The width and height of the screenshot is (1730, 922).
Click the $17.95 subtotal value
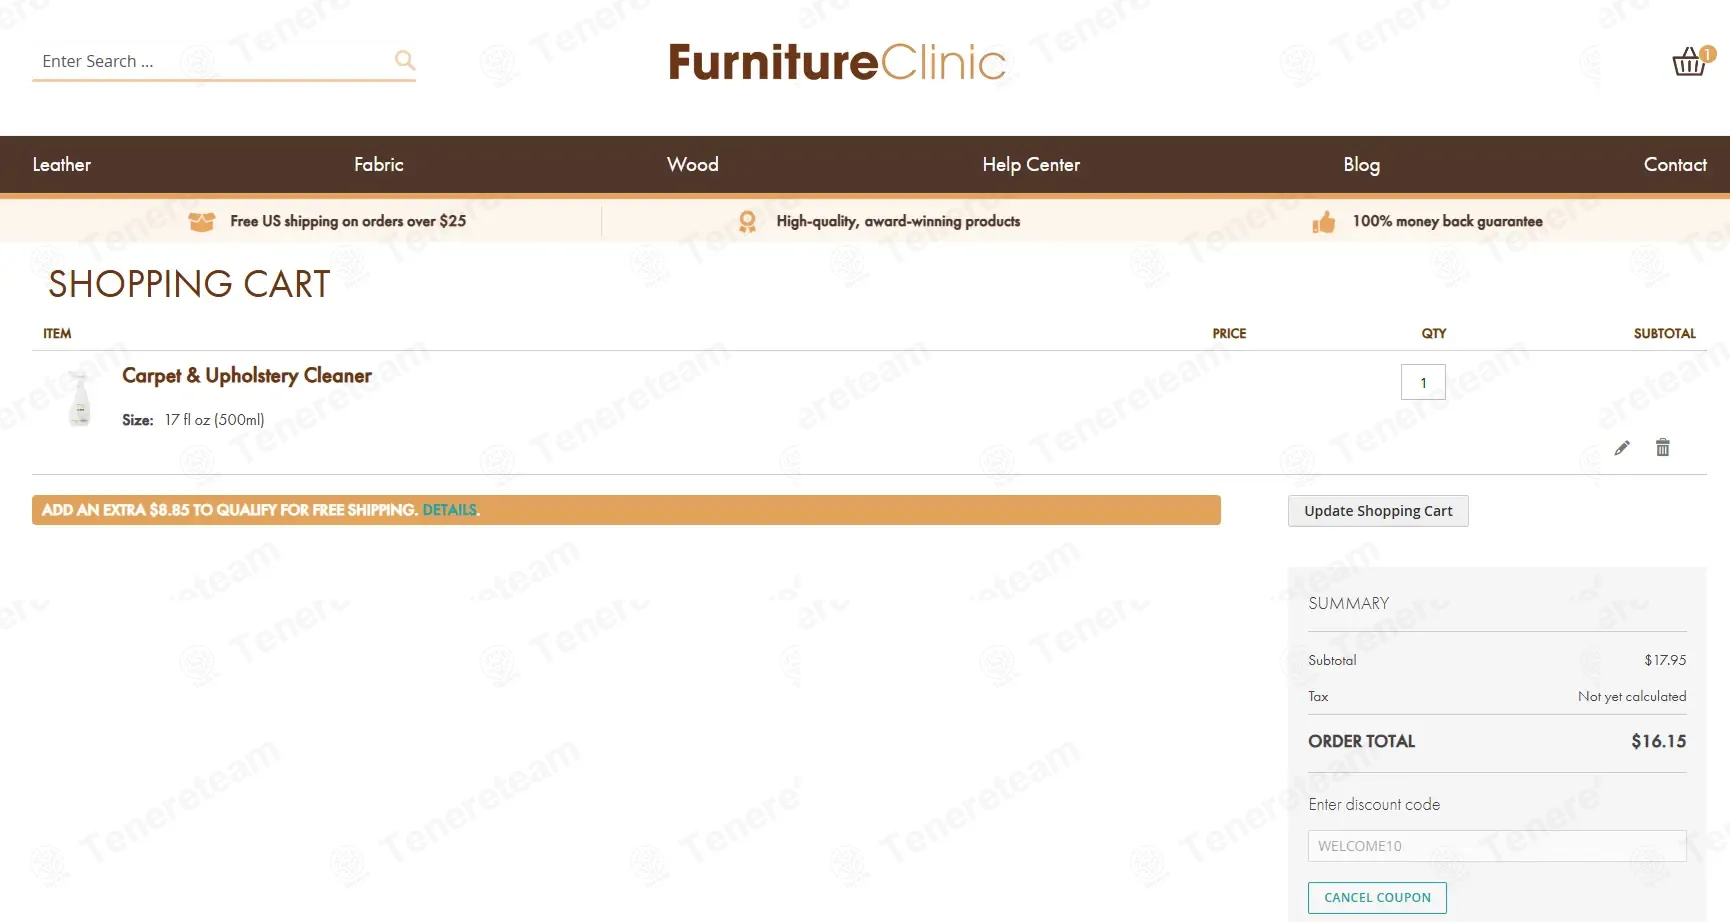click(1665, 660)
